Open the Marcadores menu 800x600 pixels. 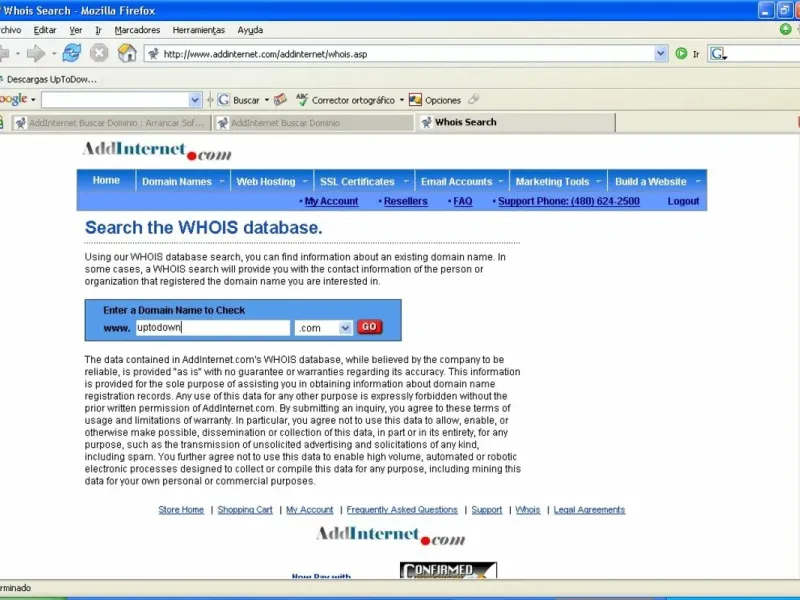point(137,30)
